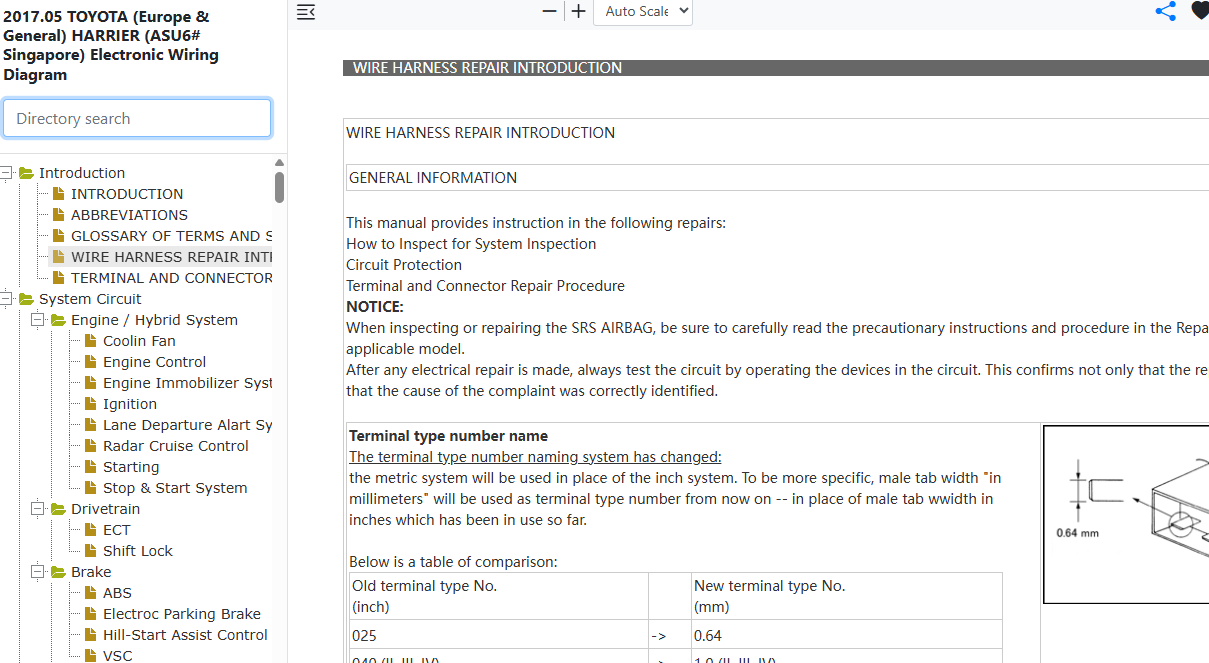
Task: Open the Coolin Fan circuit
Action: (x=139, y=341)
